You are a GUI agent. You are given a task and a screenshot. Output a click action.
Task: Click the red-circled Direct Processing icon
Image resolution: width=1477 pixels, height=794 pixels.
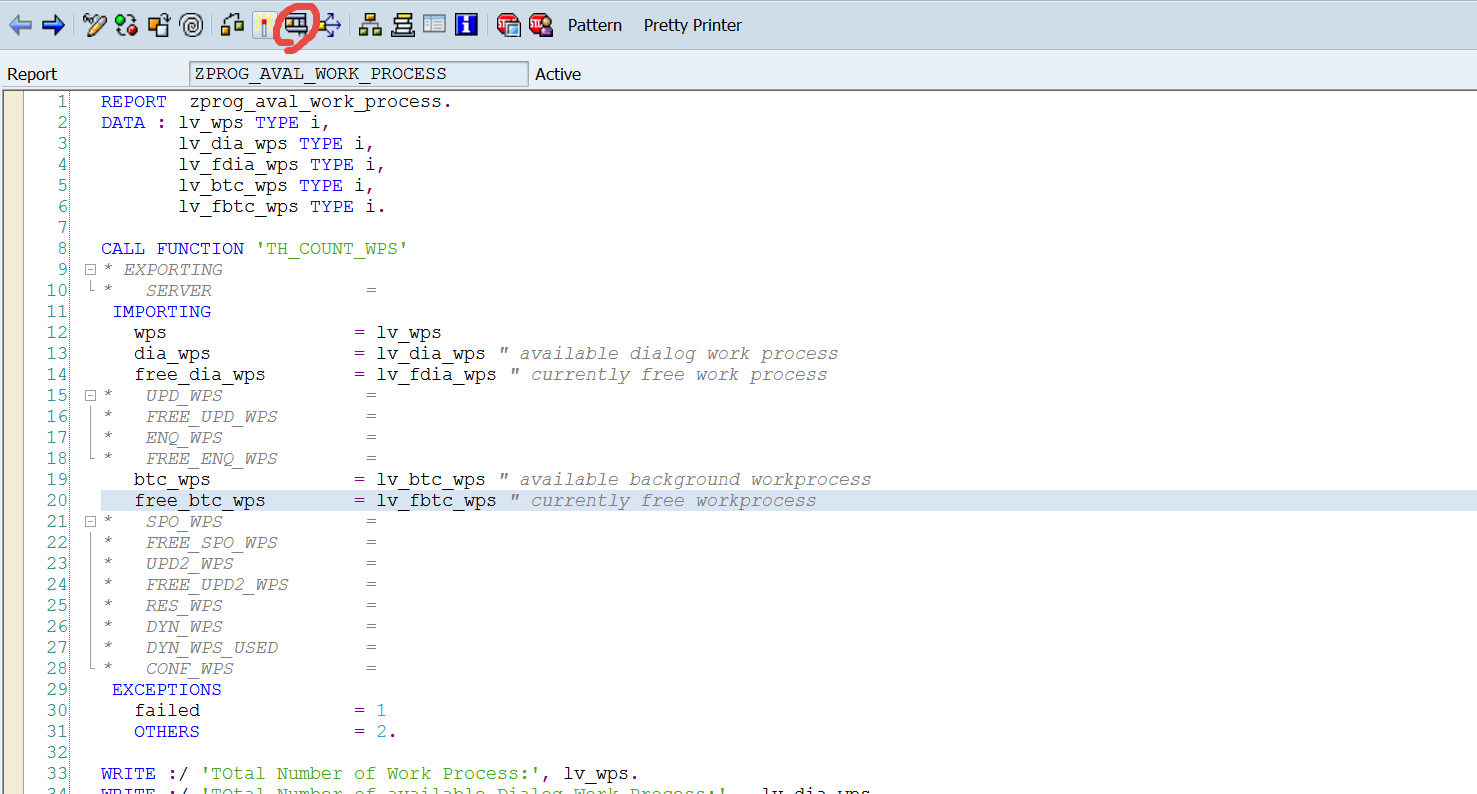[x=296, y=25]
